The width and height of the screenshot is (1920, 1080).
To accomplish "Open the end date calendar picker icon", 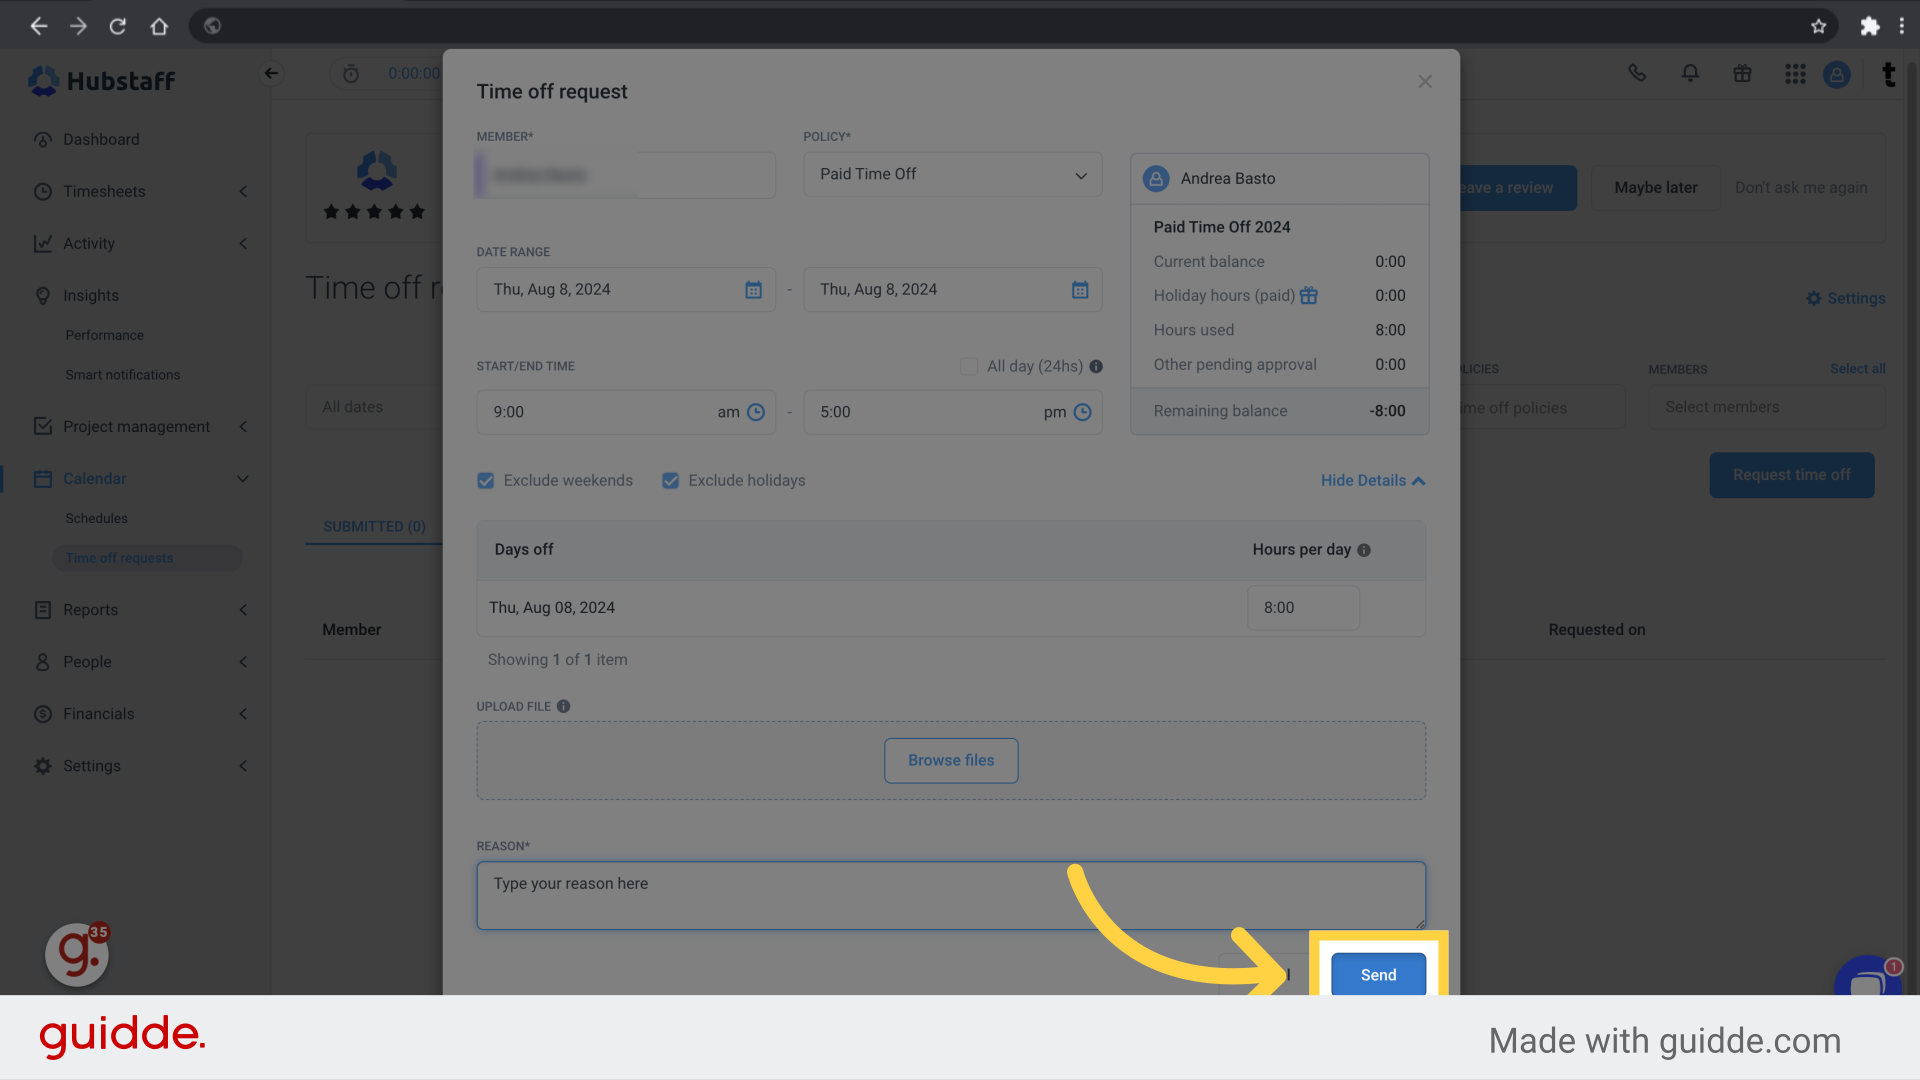I will pyautogui.click(x=1080, y=290).
